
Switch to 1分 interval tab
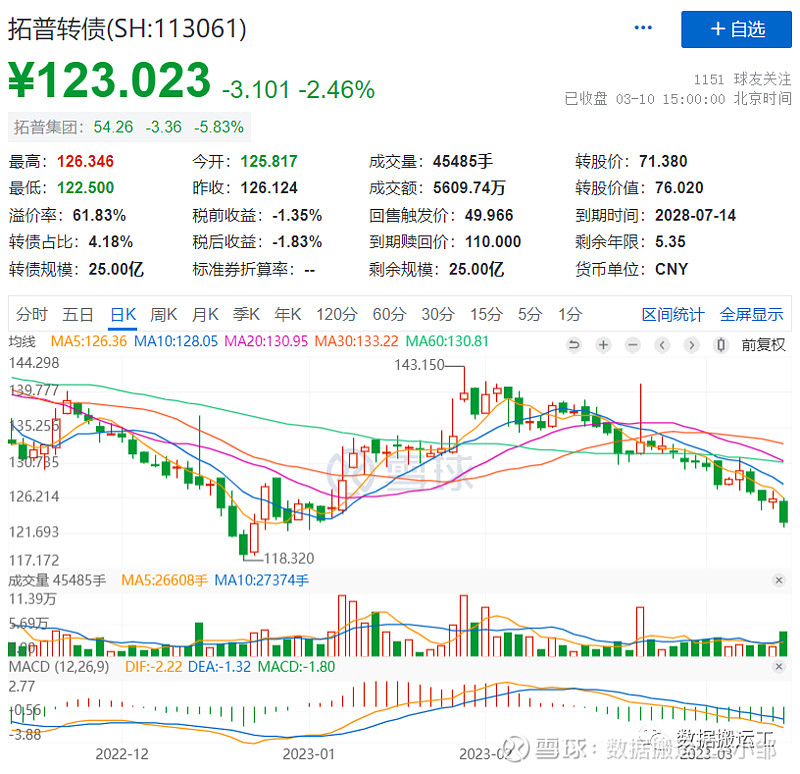click(570, 314)
